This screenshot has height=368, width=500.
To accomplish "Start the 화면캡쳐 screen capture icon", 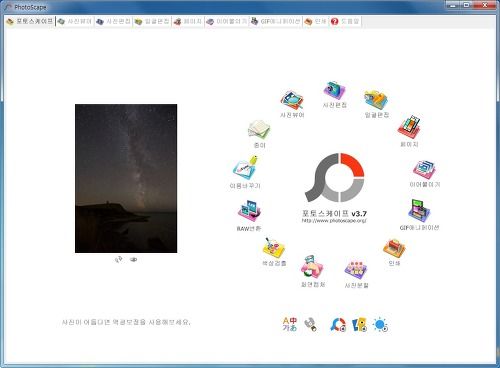I will point(312,266).
